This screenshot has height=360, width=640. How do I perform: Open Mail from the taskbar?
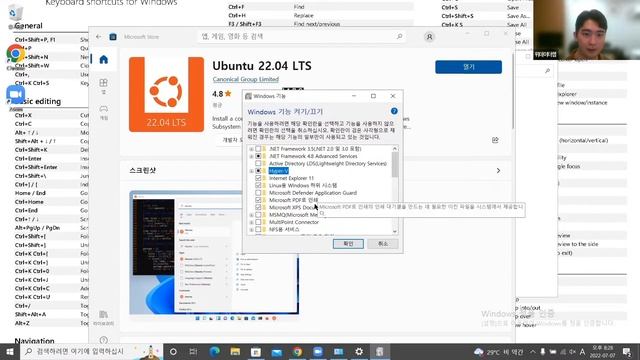click(x=277, y=351)
